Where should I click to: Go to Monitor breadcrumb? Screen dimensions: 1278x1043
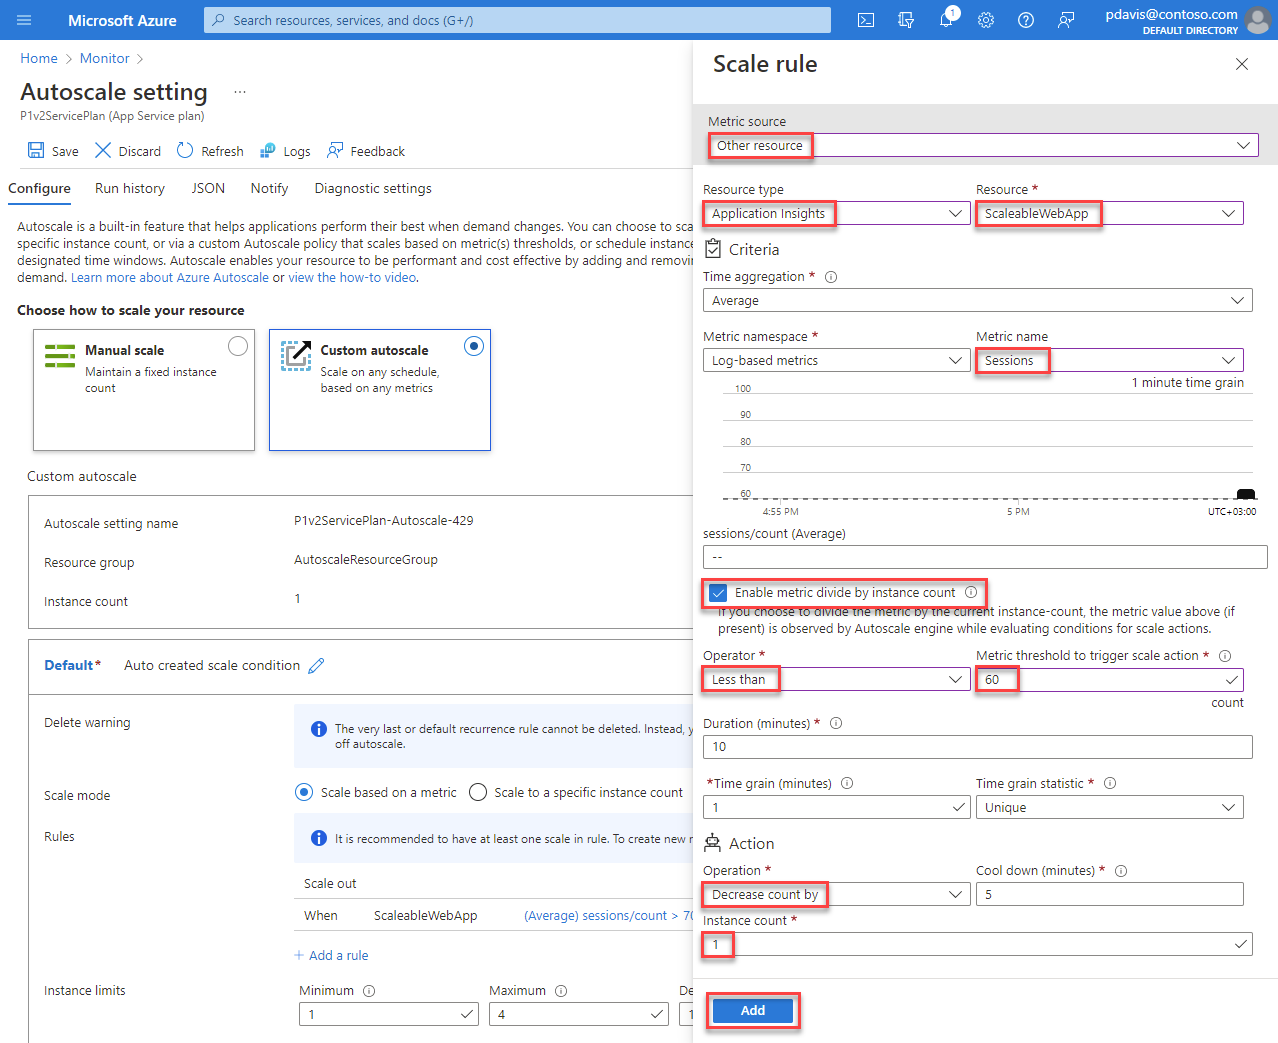point(105,58)
